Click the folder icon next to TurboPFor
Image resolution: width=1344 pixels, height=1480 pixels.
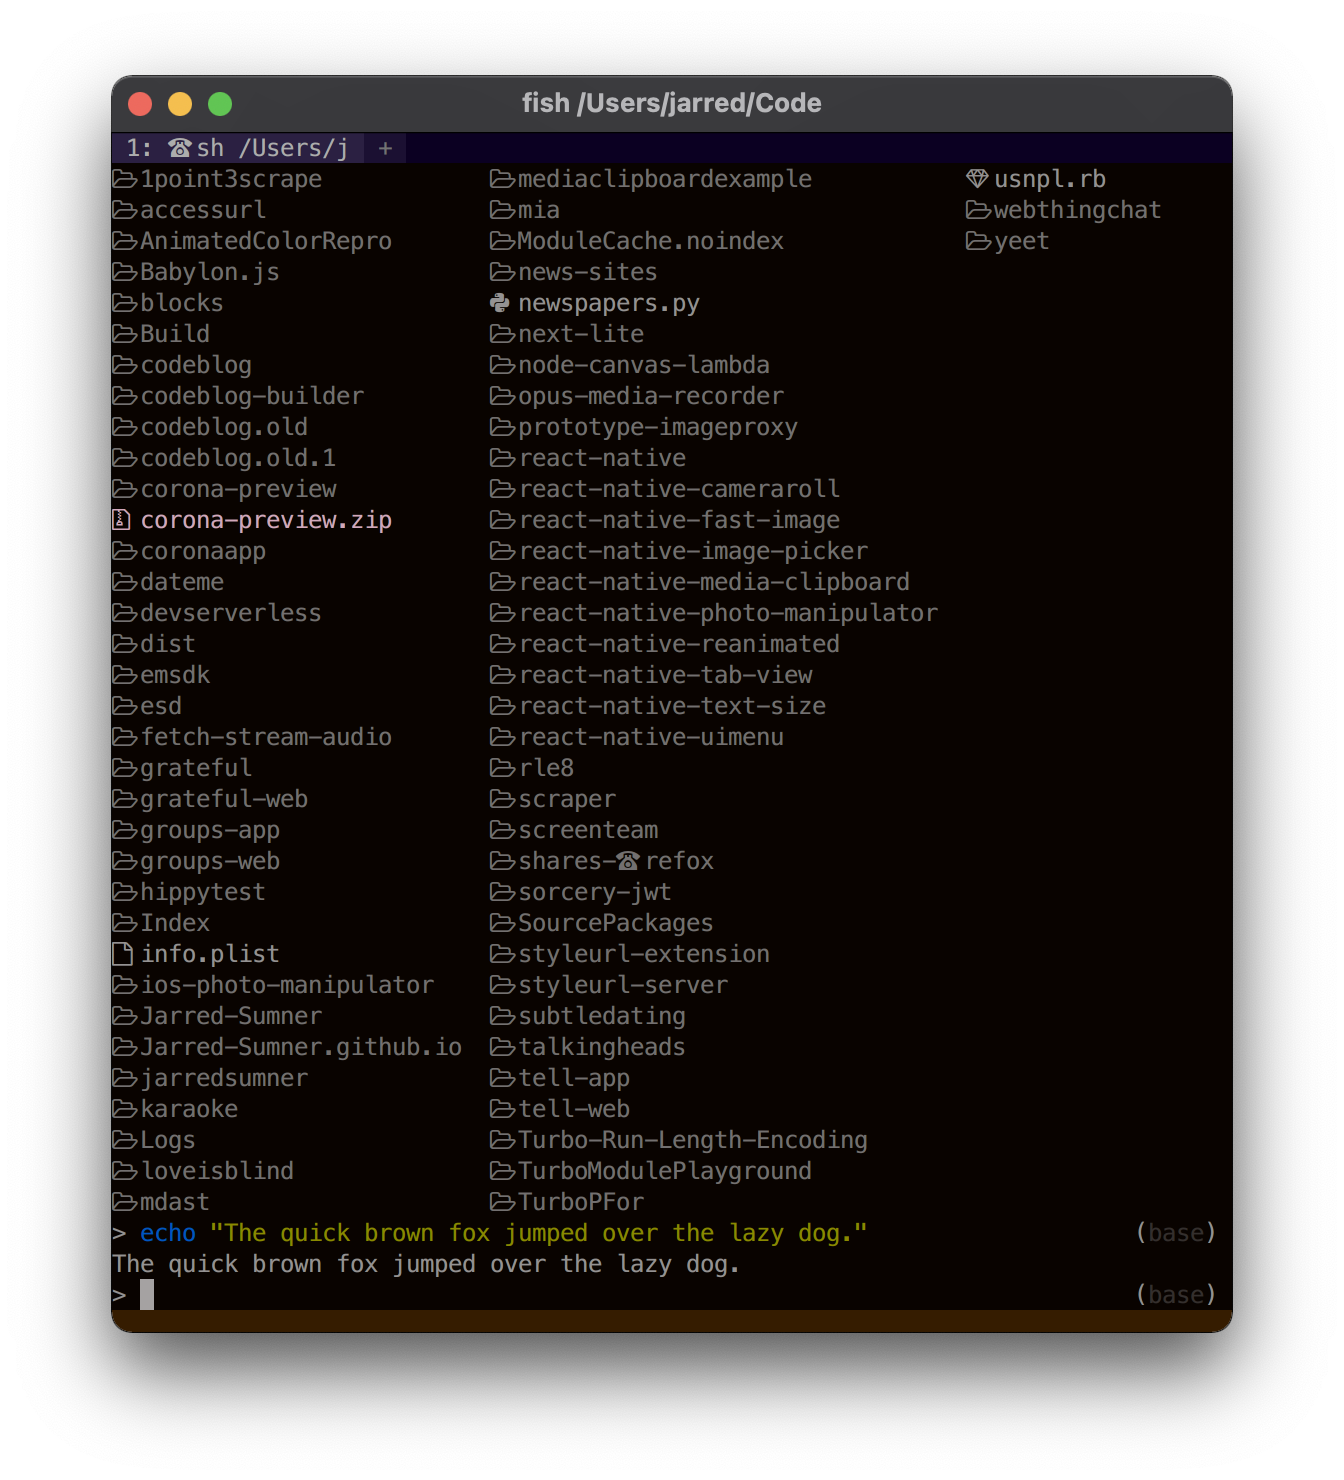tap(502, 1201)
